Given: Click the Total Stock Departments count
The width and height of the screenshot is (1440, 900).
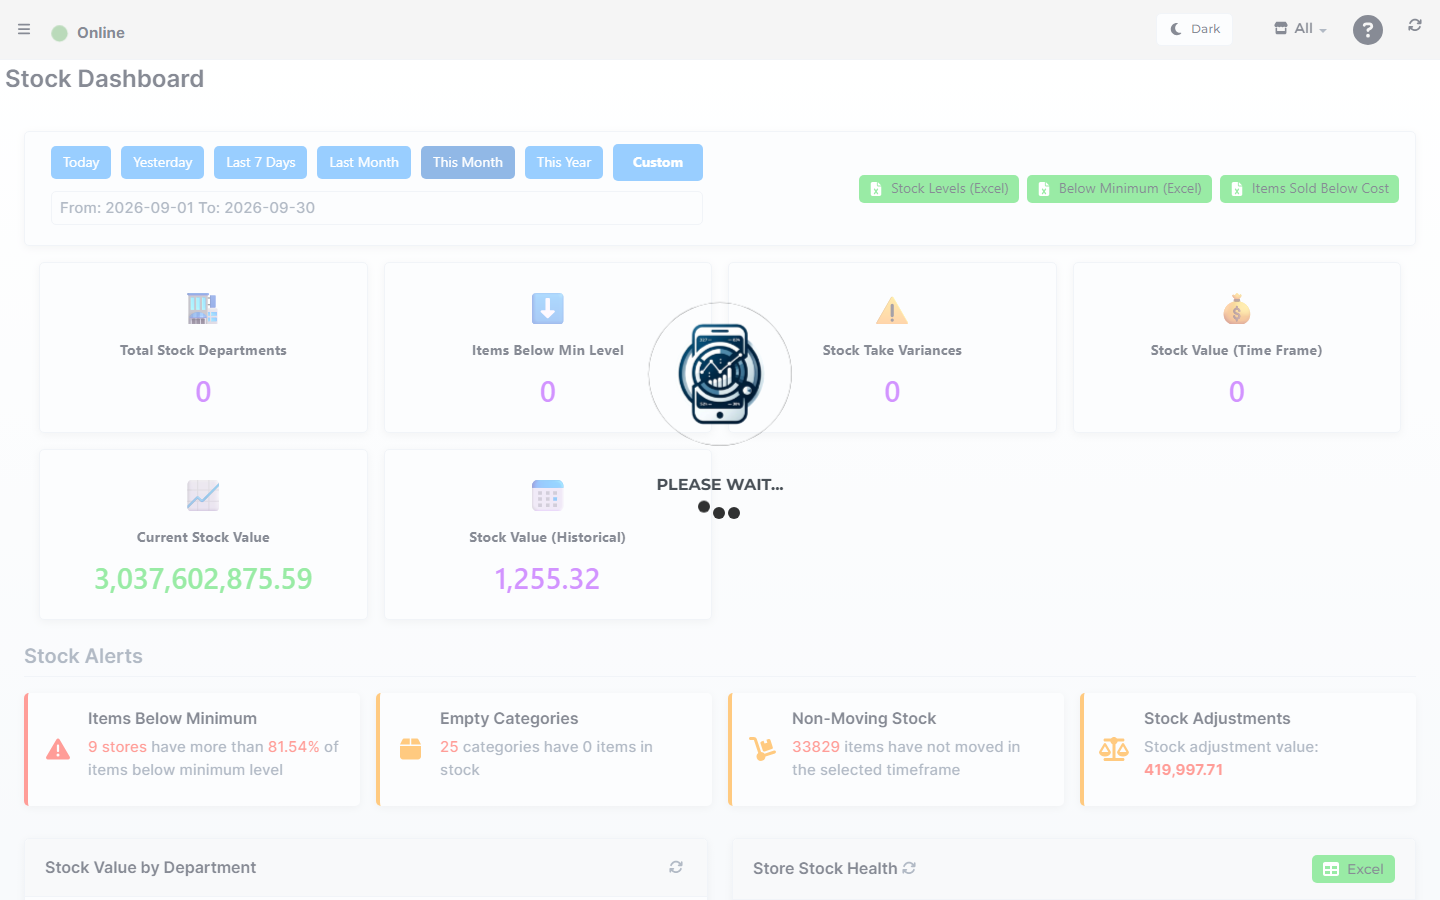Looking at the screenshot, I should click(x=203, y=392).
